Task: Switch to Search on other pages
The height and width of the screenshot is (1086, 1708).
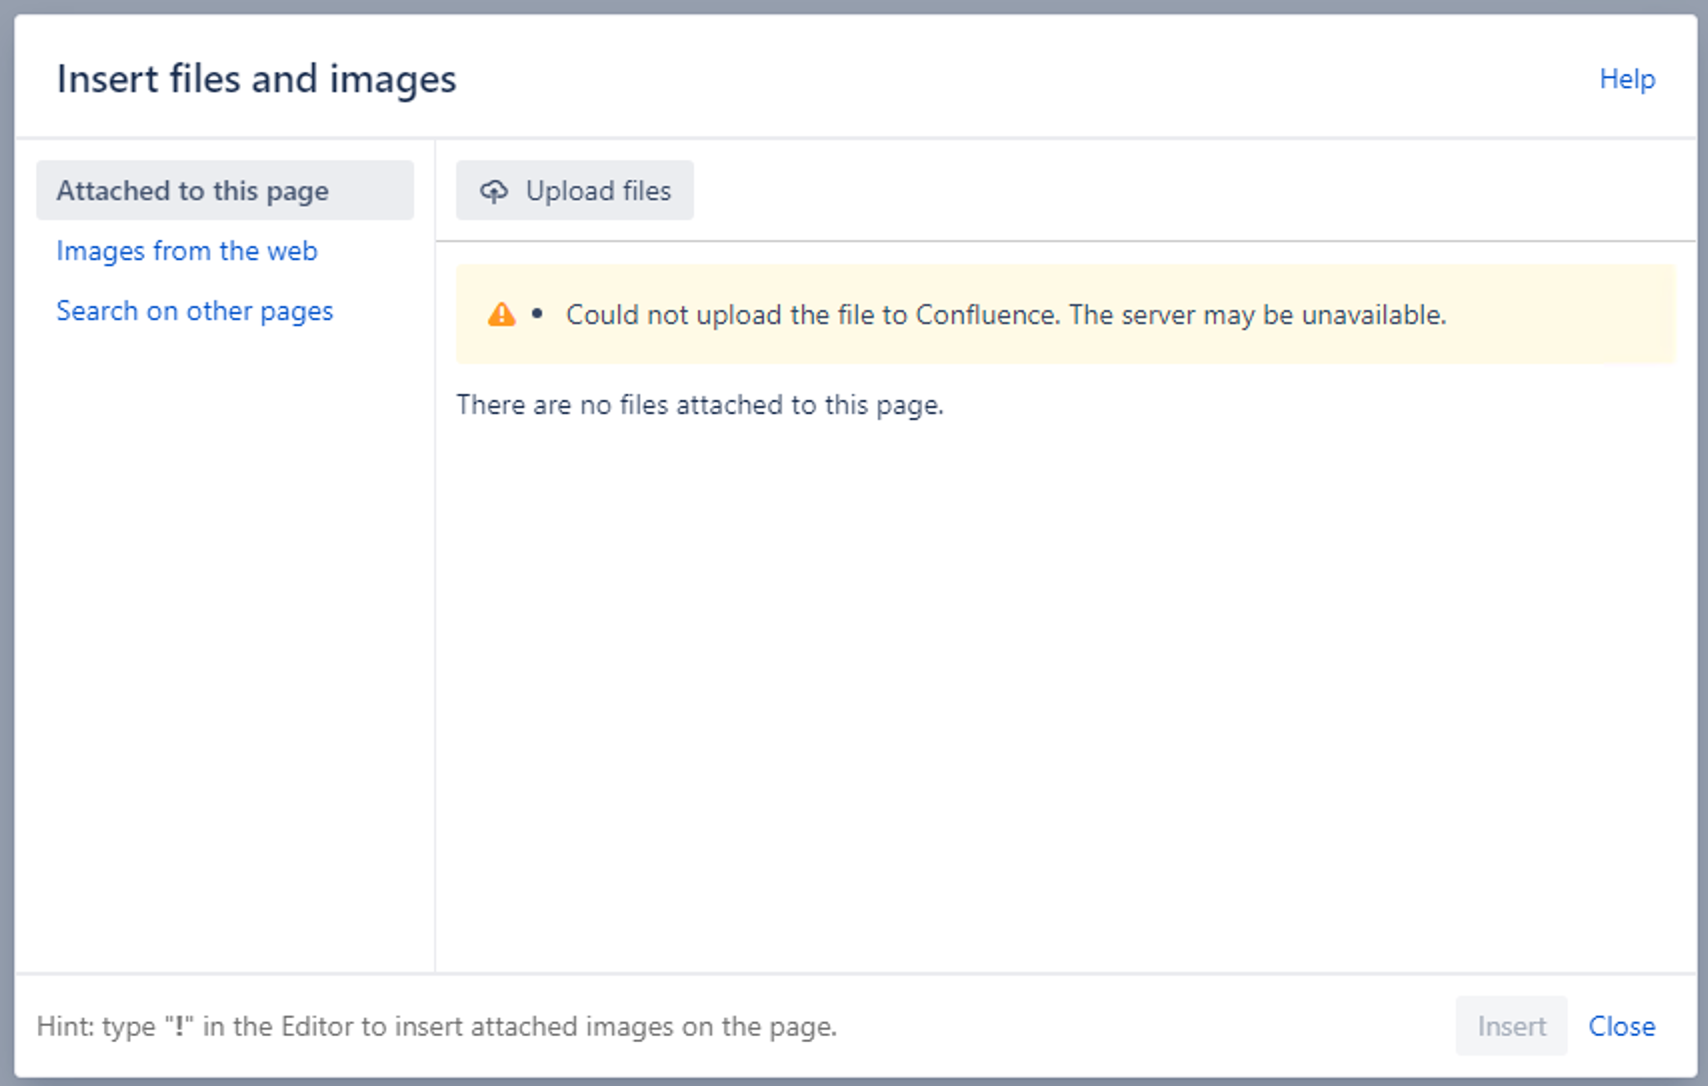Action: point(195,311)
